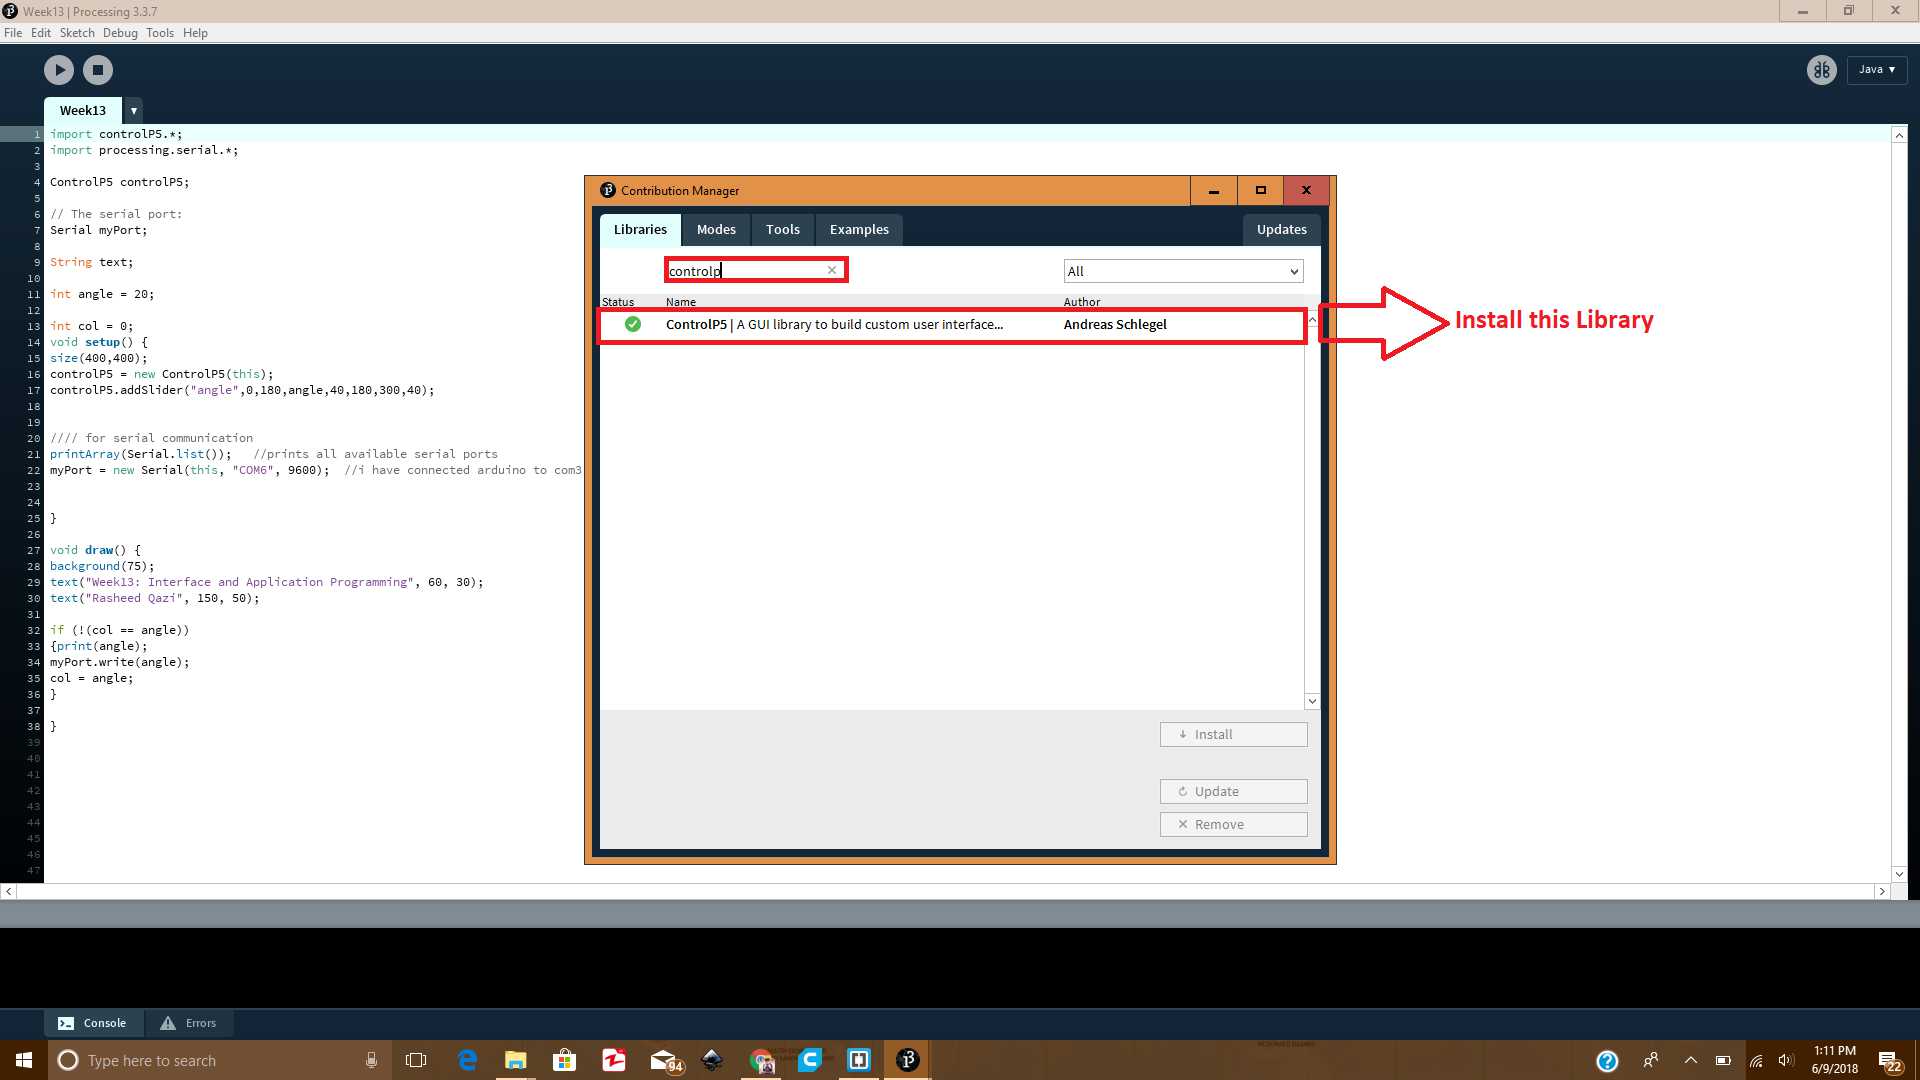Switch to the Examples tab
Viewport: 1920px width, 1080px height.
pos(859,230)
